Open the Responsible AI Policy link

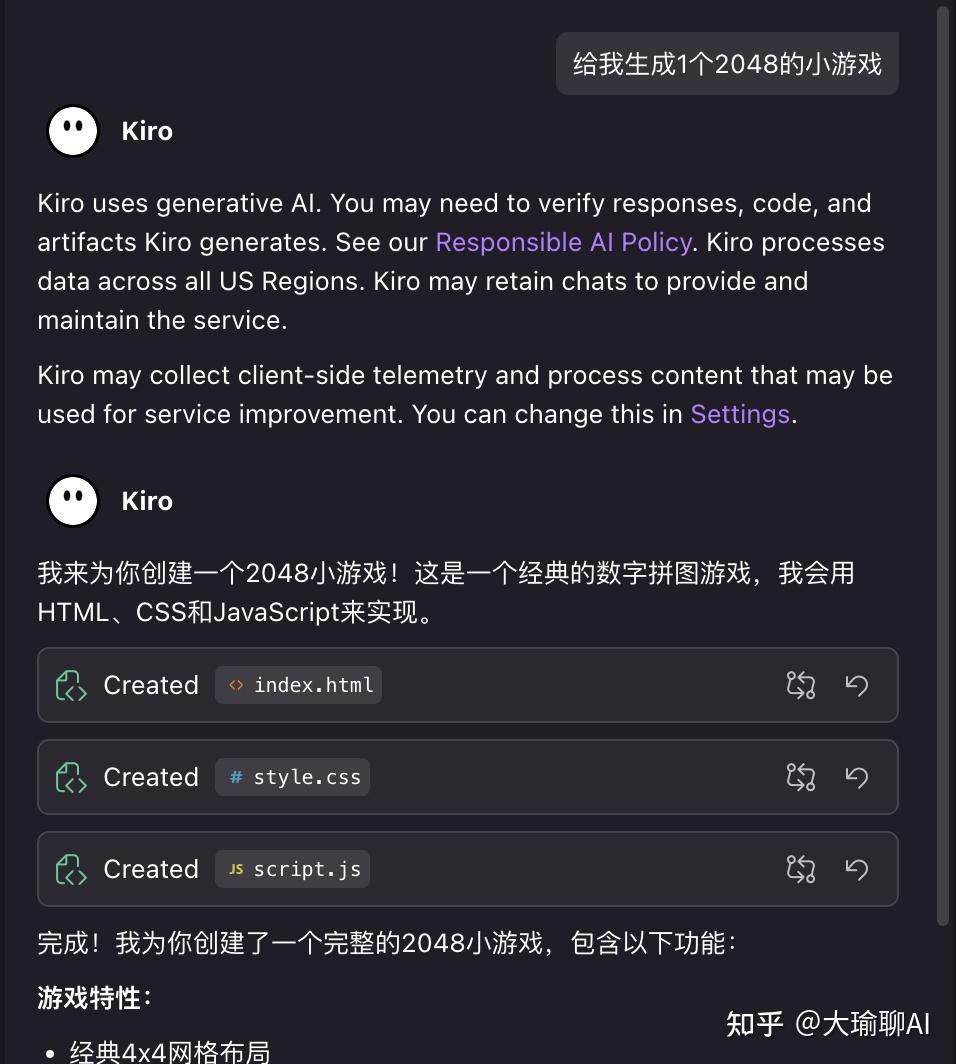(562, 242)
